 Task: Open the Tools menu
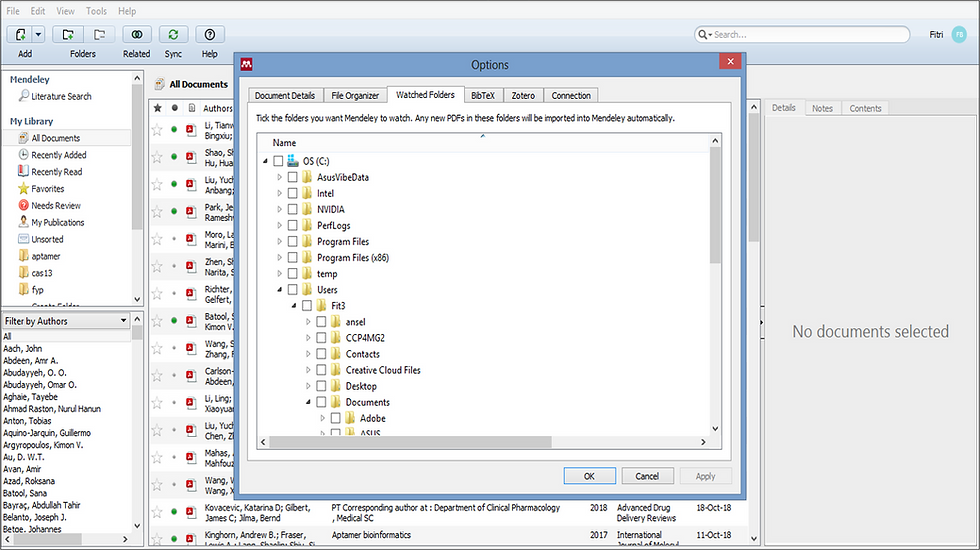(96, 11)
